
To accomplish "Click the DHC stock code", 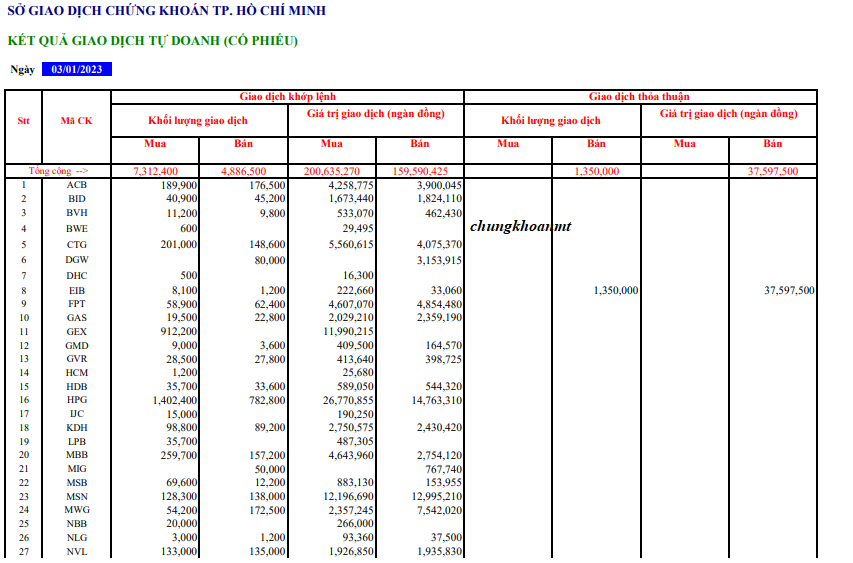I will (77, 276).
